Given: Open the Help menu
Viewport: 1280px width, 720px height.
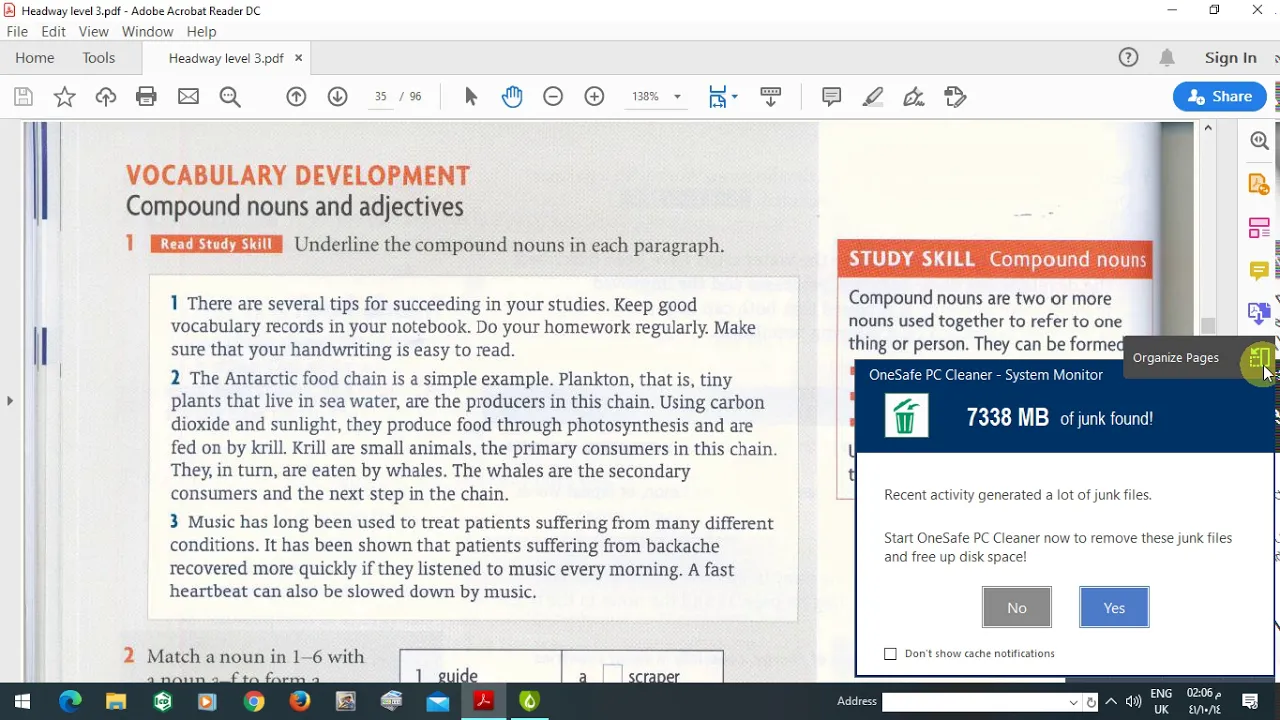Looking at the screenshot, I should coord(201,32).
